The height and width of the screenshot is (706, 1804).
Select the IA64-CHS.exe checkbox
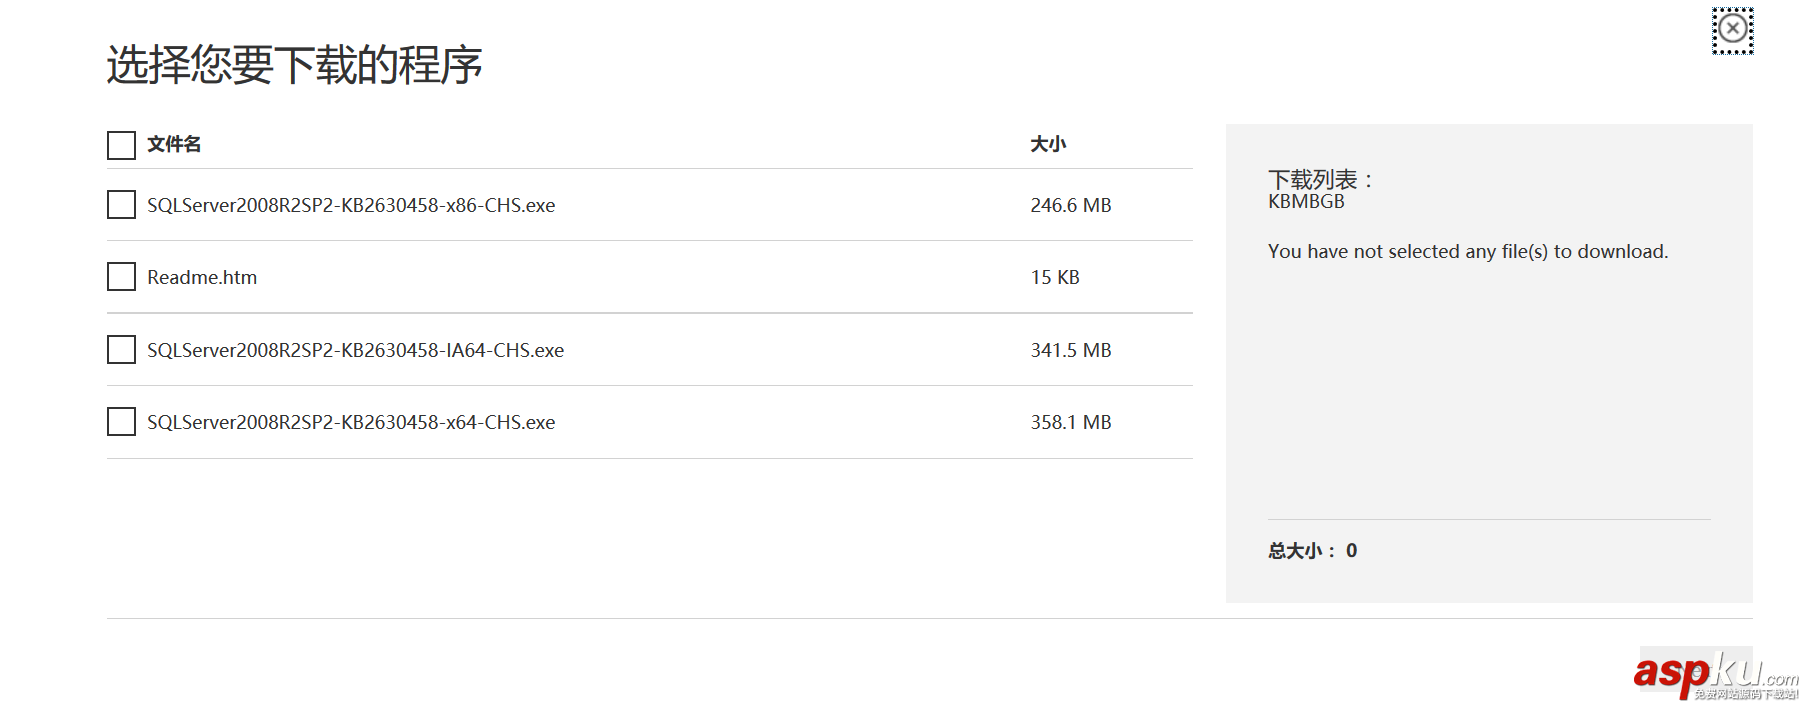(121, 350)
